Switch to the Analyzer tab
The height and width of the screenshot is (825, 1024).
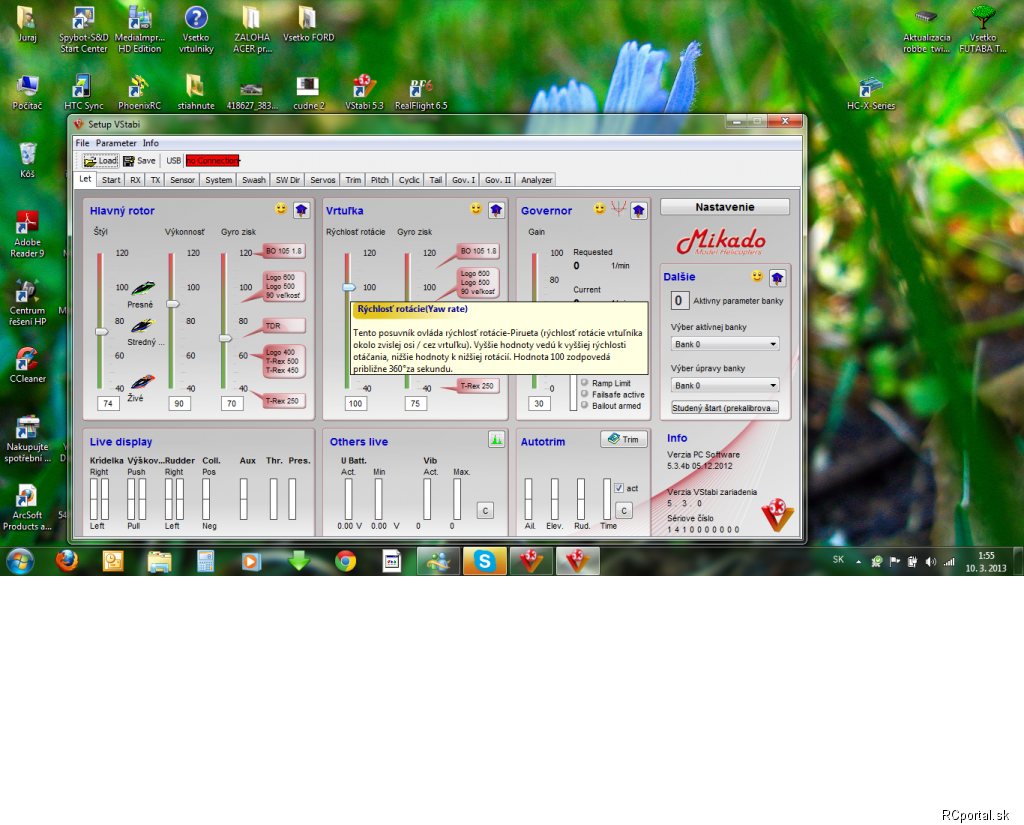[x=537, y=180]
